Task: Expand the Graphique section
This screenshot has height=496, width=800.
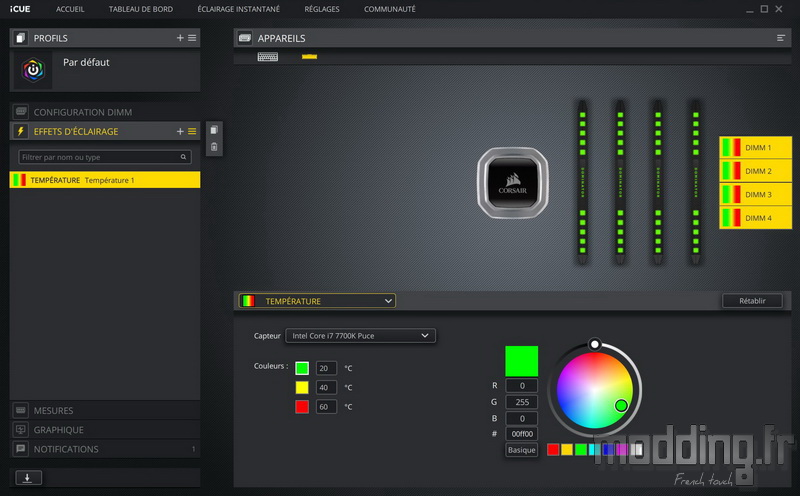Action: [105, 430]
